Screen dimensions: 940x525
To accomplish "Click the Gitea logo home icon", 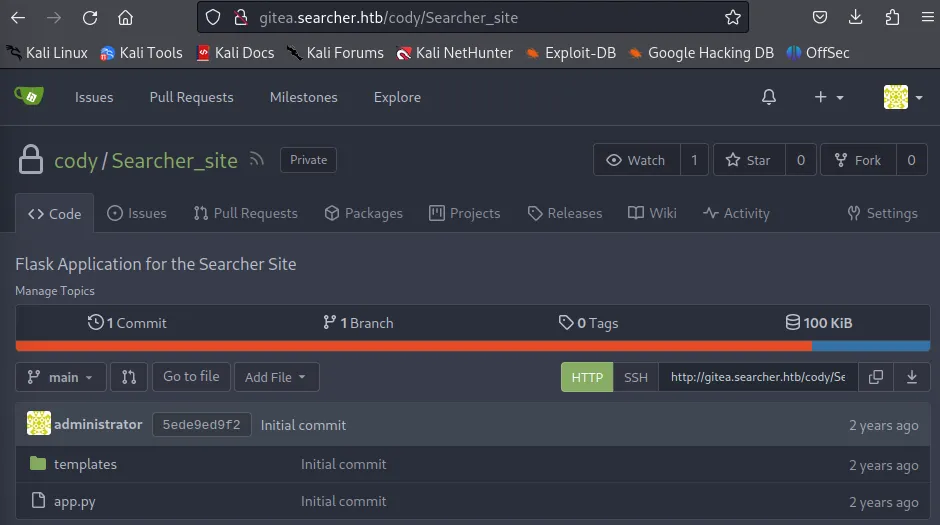I will pyautogui.click(x=29, y=96).
